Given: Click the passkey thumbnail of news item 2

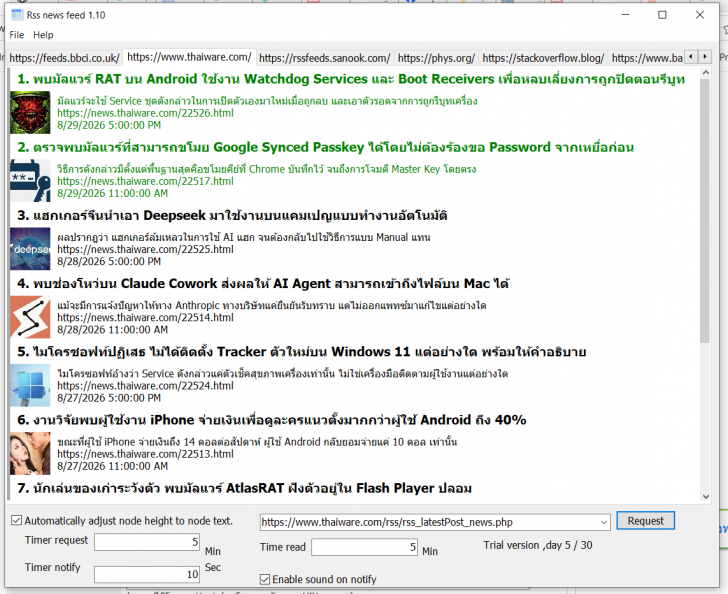Looking at the screenshot, I should (30, 181).
